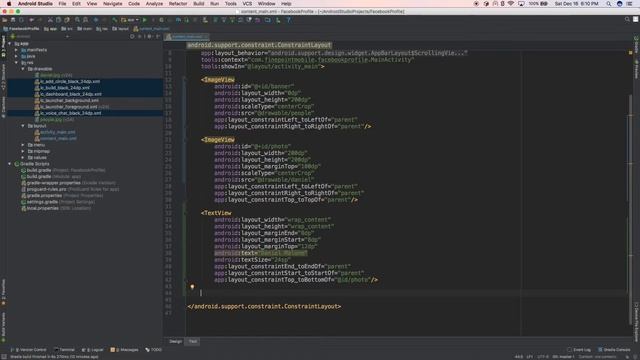The image size is (640, 360).
Task: Open Gradle Console panel
Action: tap(614, 350)
